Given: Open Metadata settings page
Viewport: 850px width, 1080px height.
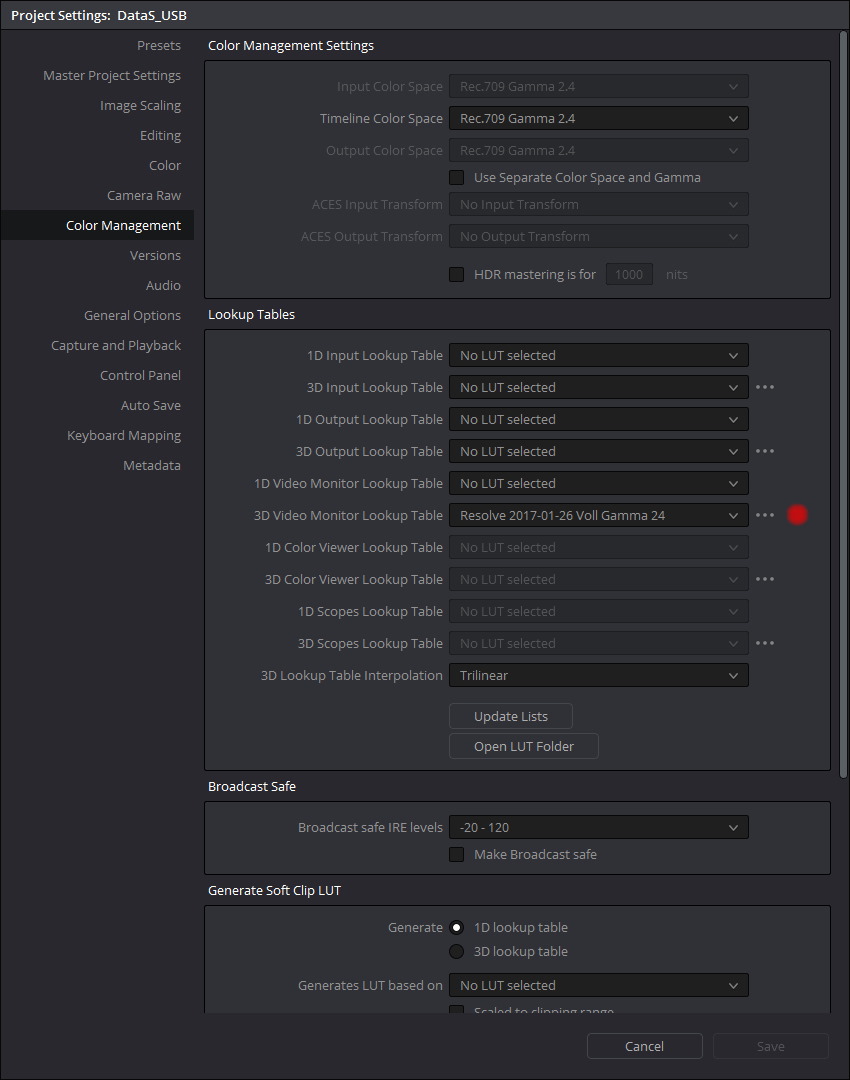Looking at the screenshot, I should [152, 466].
